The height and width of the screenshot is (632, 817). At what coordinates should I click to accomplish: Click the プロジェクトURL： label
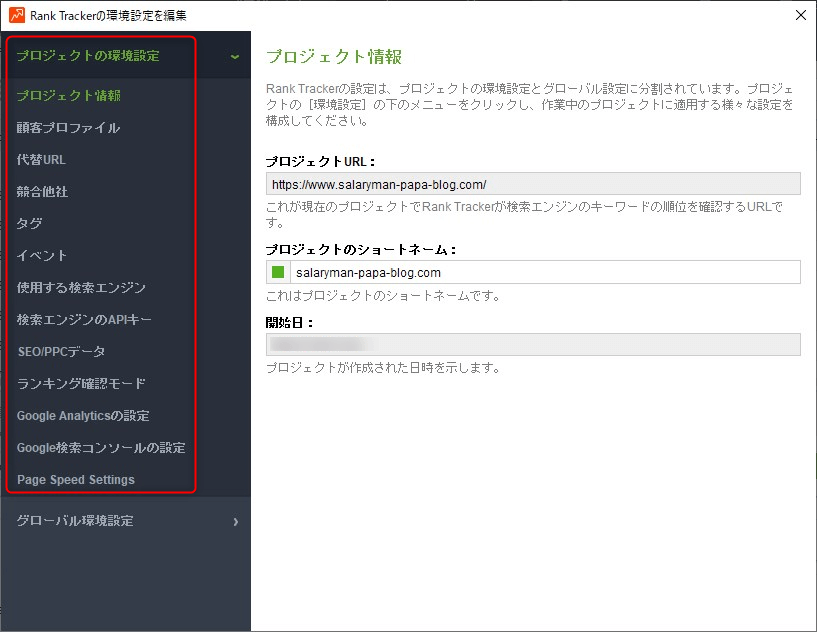coord(320,162)
